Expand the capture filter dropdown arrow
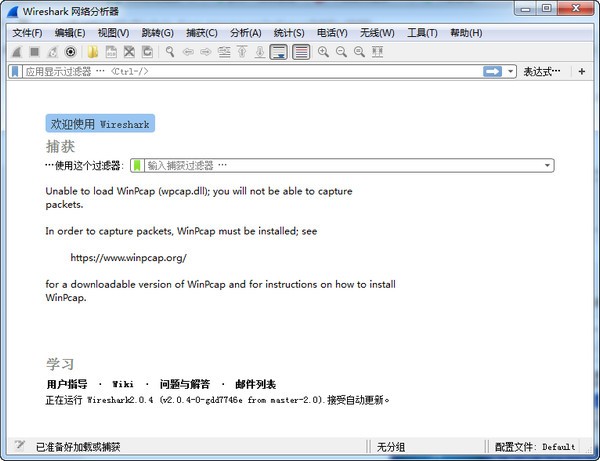Viewport: 600px width, 461px height. coord(547,166)
